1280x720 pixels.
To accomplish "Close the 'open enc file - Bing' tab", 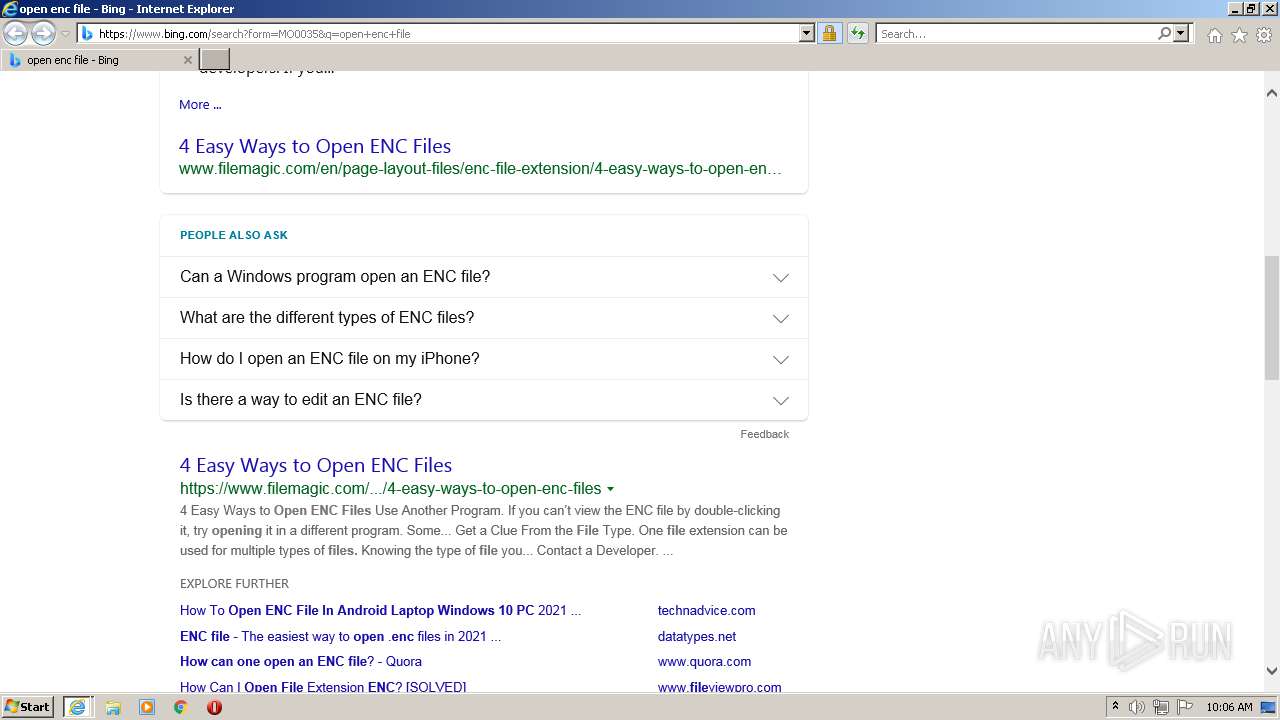I will pos(187,60).
